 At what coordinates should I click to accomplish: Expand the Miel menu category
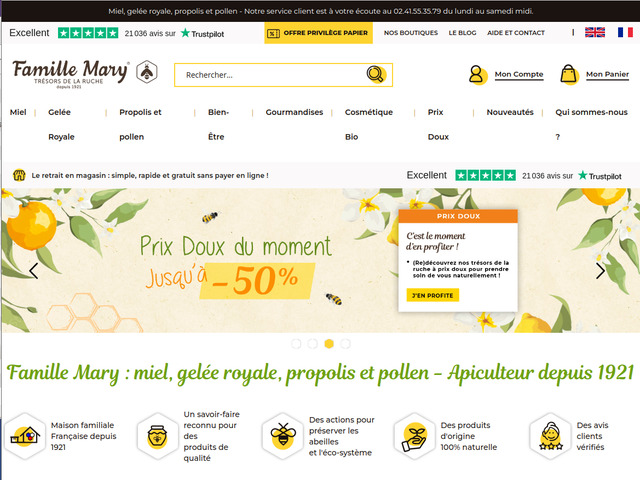[18, 112]
